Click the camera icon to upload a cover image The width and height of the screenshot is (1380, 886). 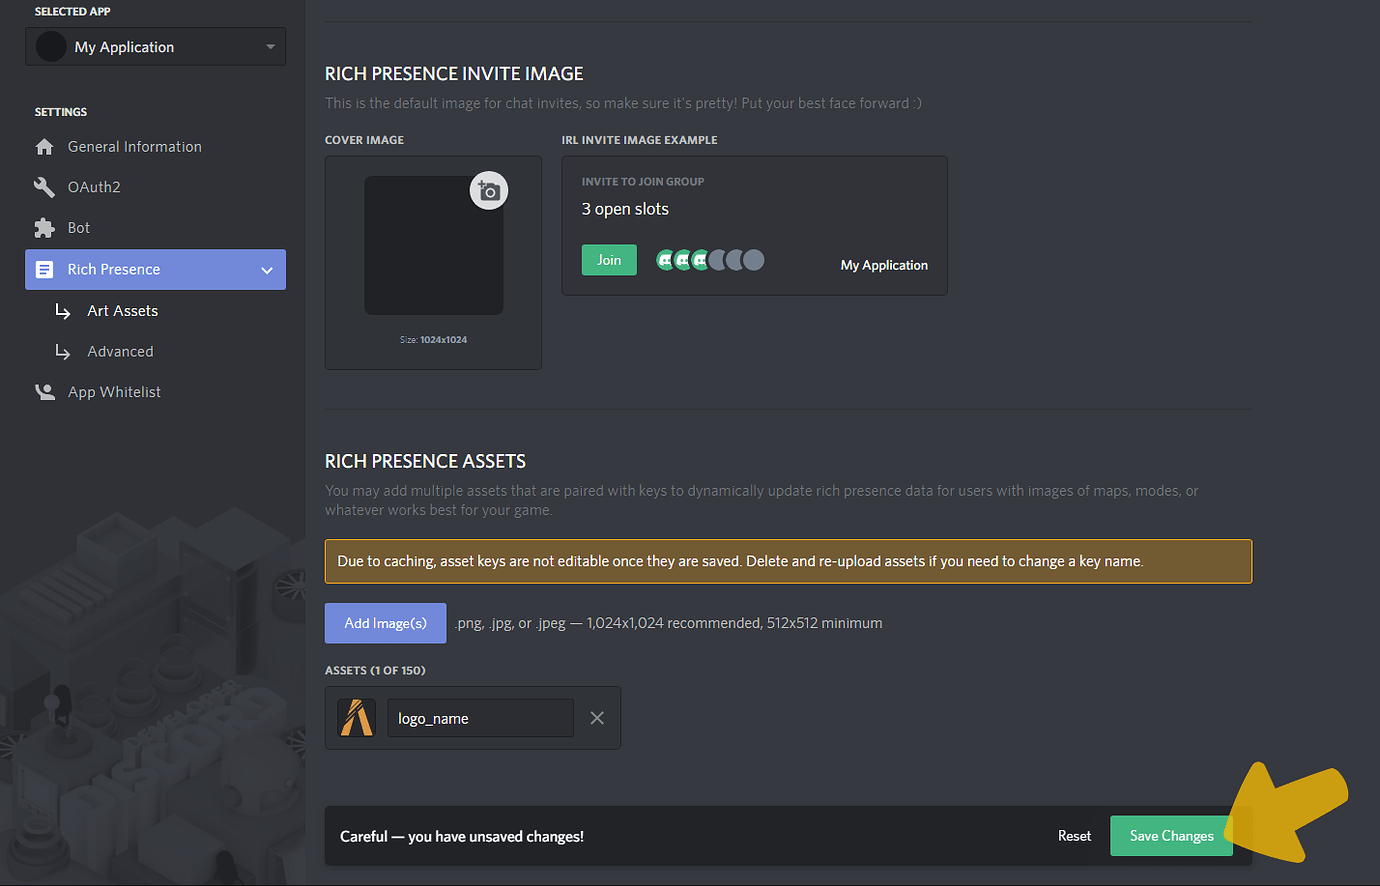489,190
